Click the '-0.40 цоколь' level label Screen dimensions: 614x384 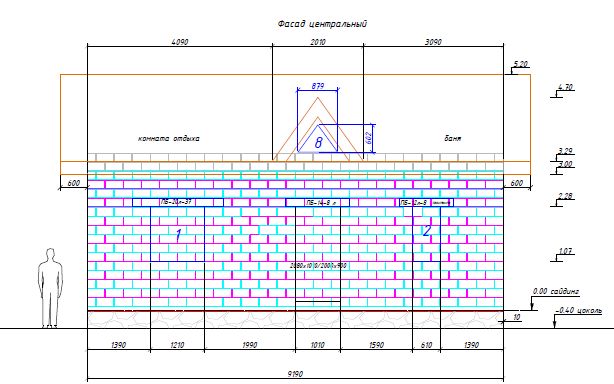(x=578, y=310)
